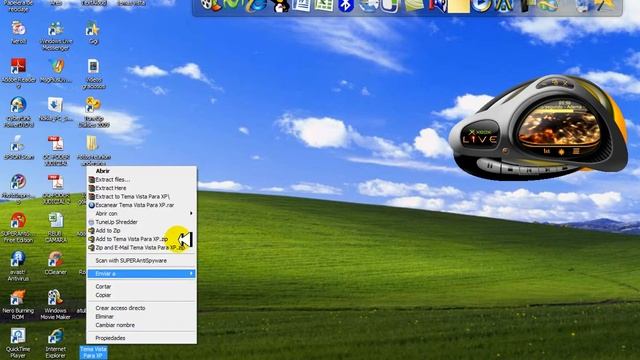Launch Nero Burning ROM shortcut

tap(18, 304)
